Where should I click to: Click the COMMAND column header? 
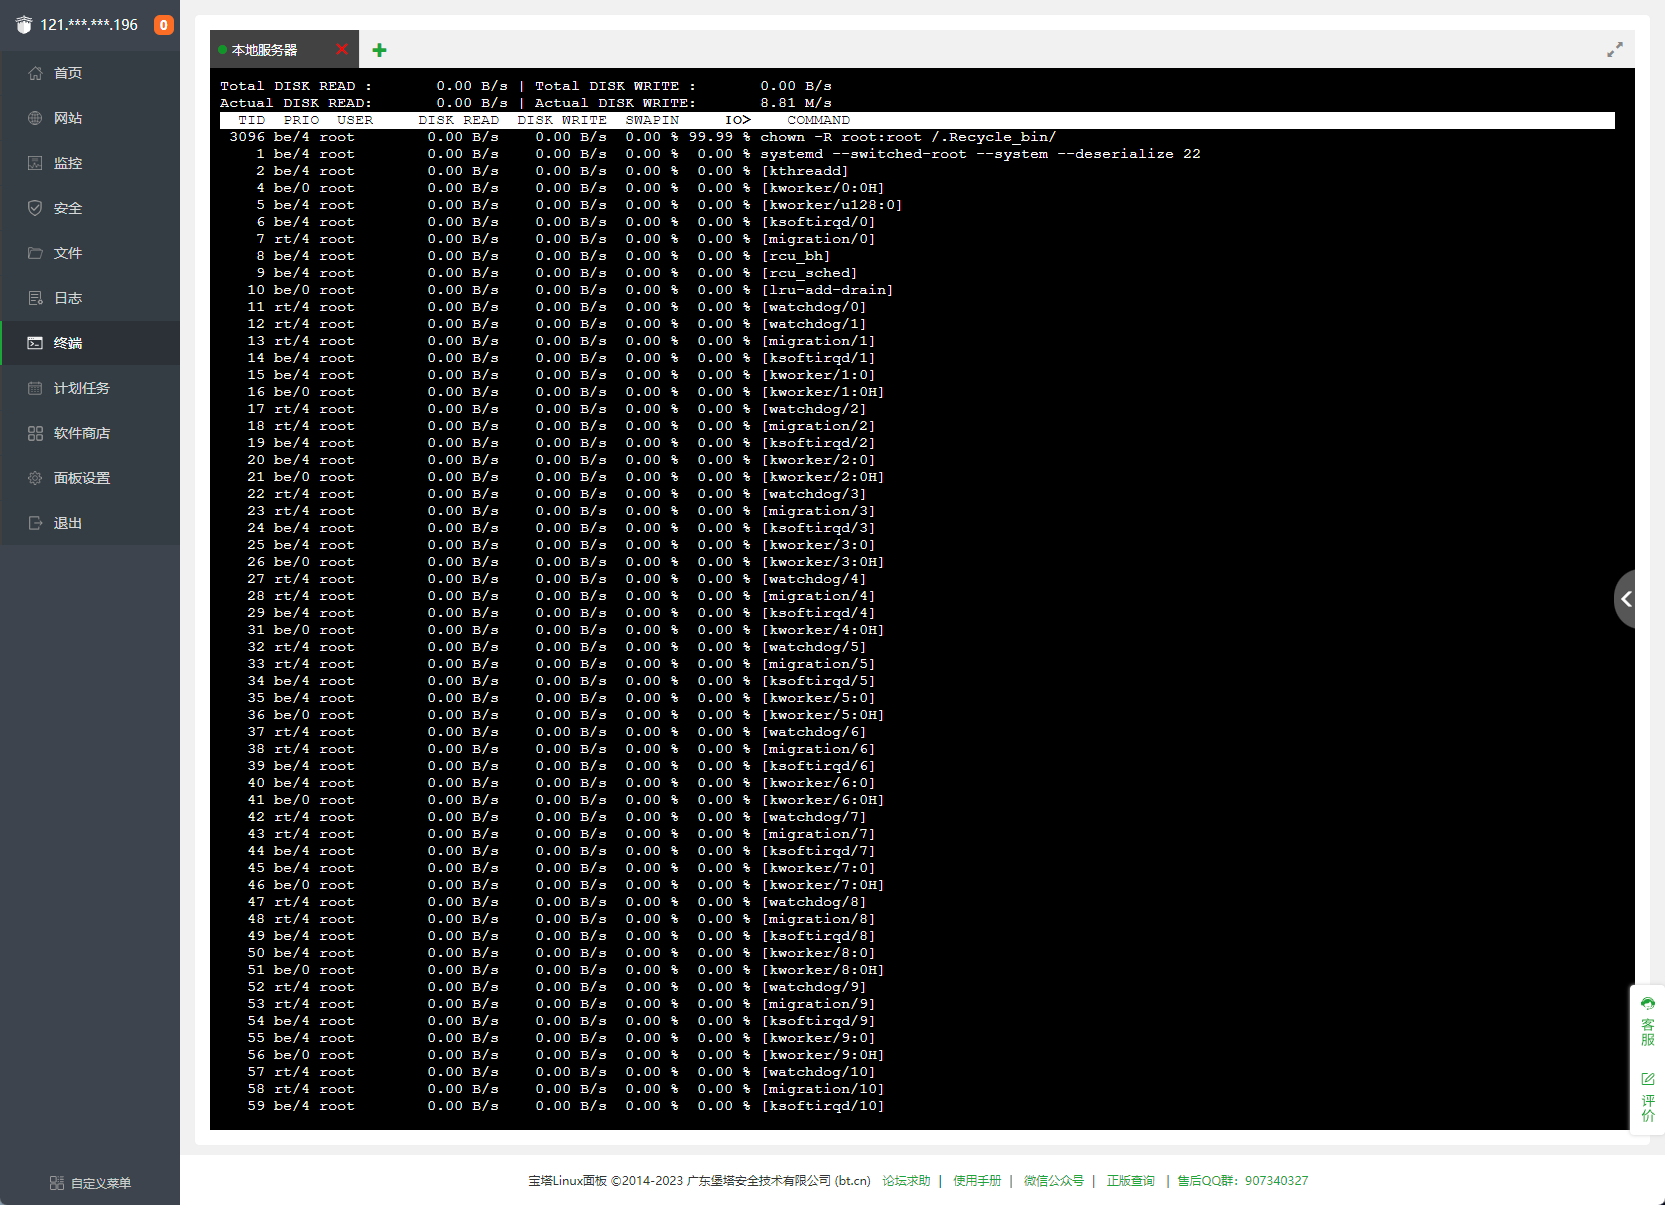pos(819,120)
